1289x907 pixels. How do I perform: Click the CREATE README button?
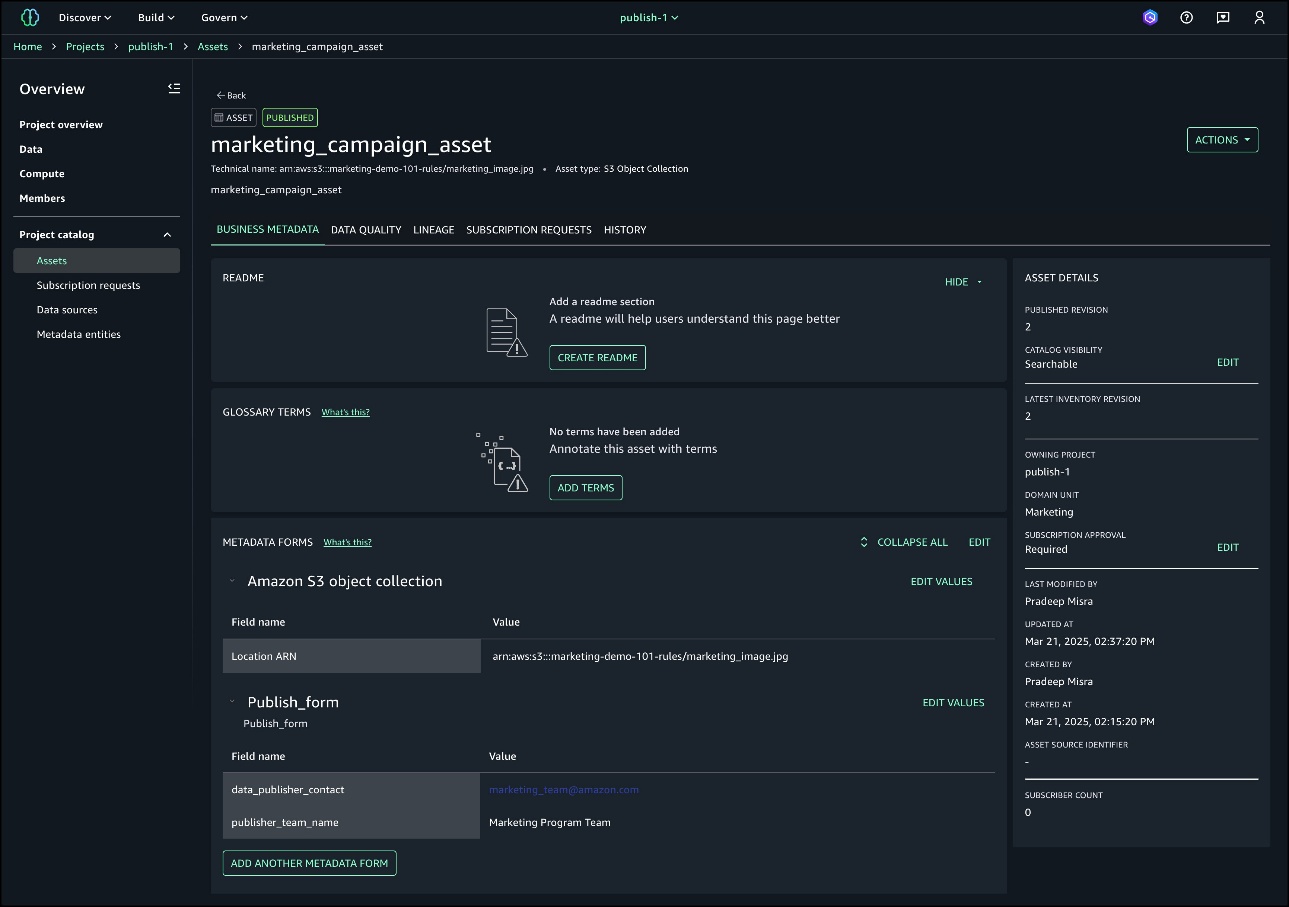[x=597, y=357]
